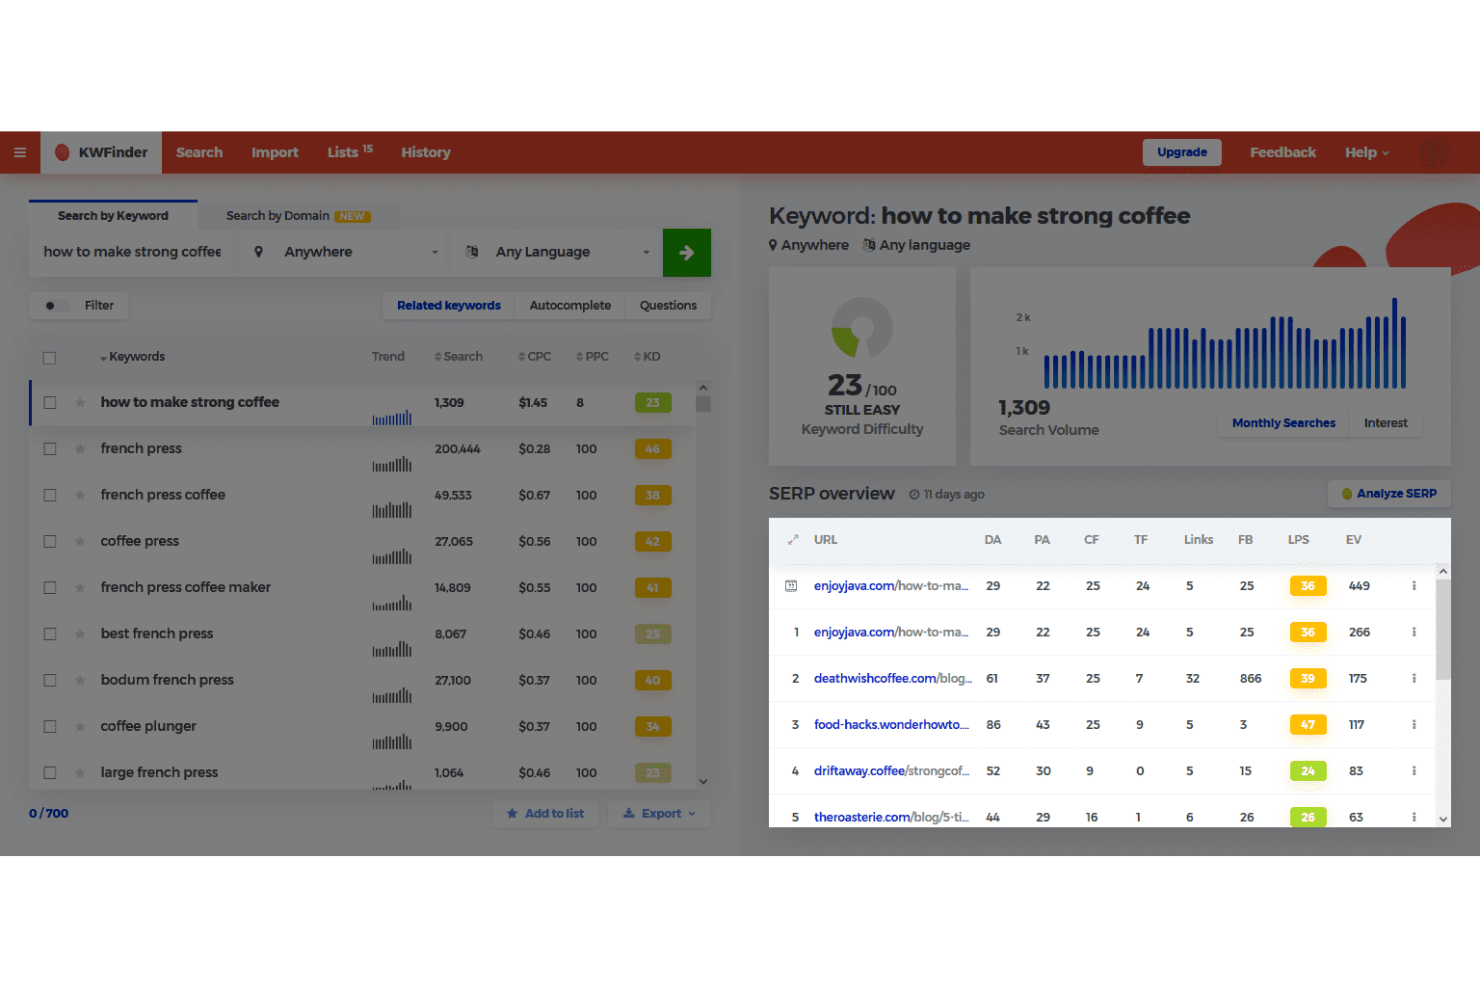Star the french press coffee keyword
This screenshot has height=987, width=1480.
pos(79,494)
